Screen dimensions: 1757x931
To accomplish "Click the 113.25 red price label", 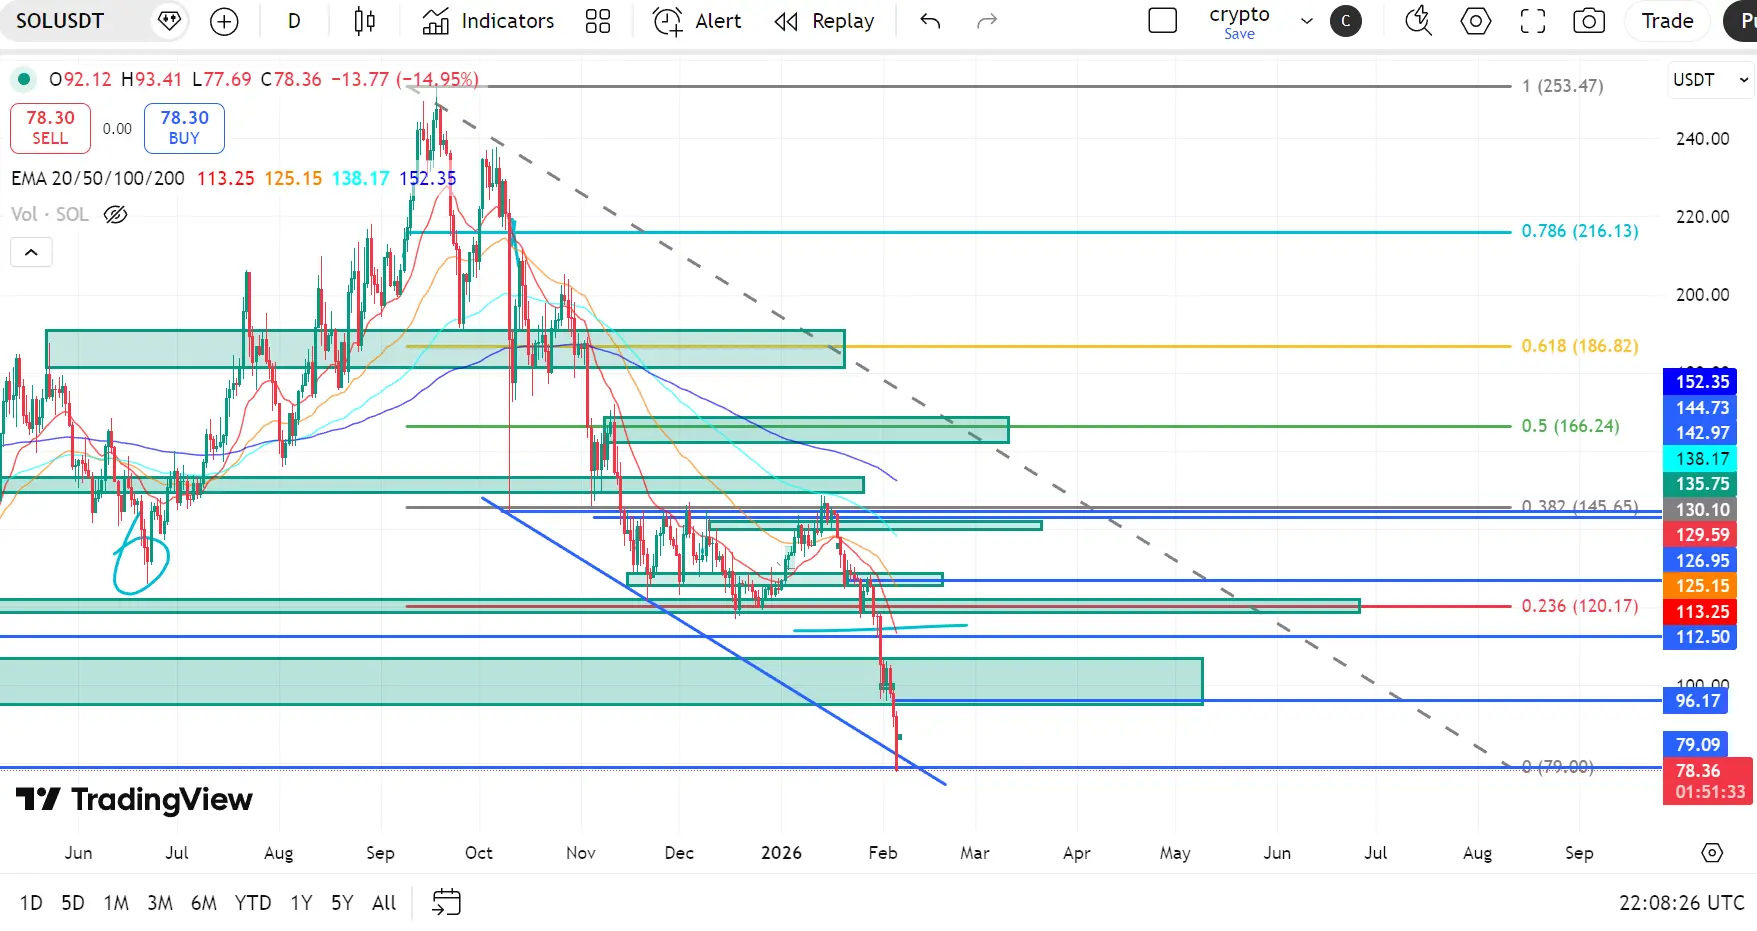I will point(1700,612).
